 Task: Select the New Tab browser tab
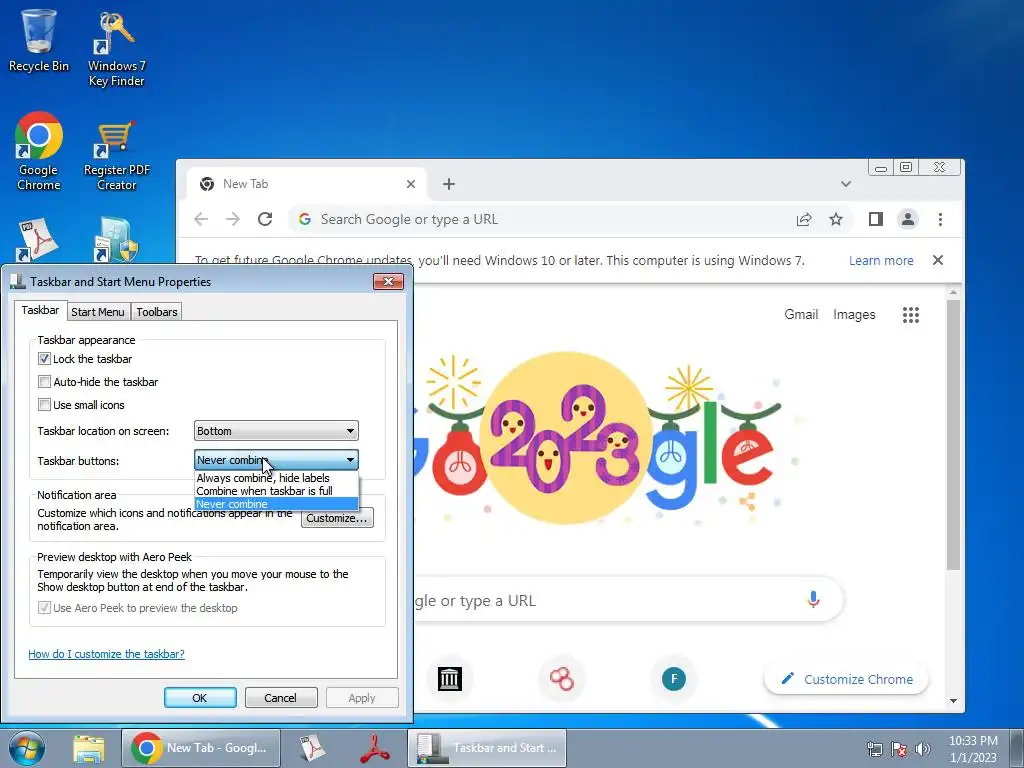pyautogui.click(x=307, y=184)
